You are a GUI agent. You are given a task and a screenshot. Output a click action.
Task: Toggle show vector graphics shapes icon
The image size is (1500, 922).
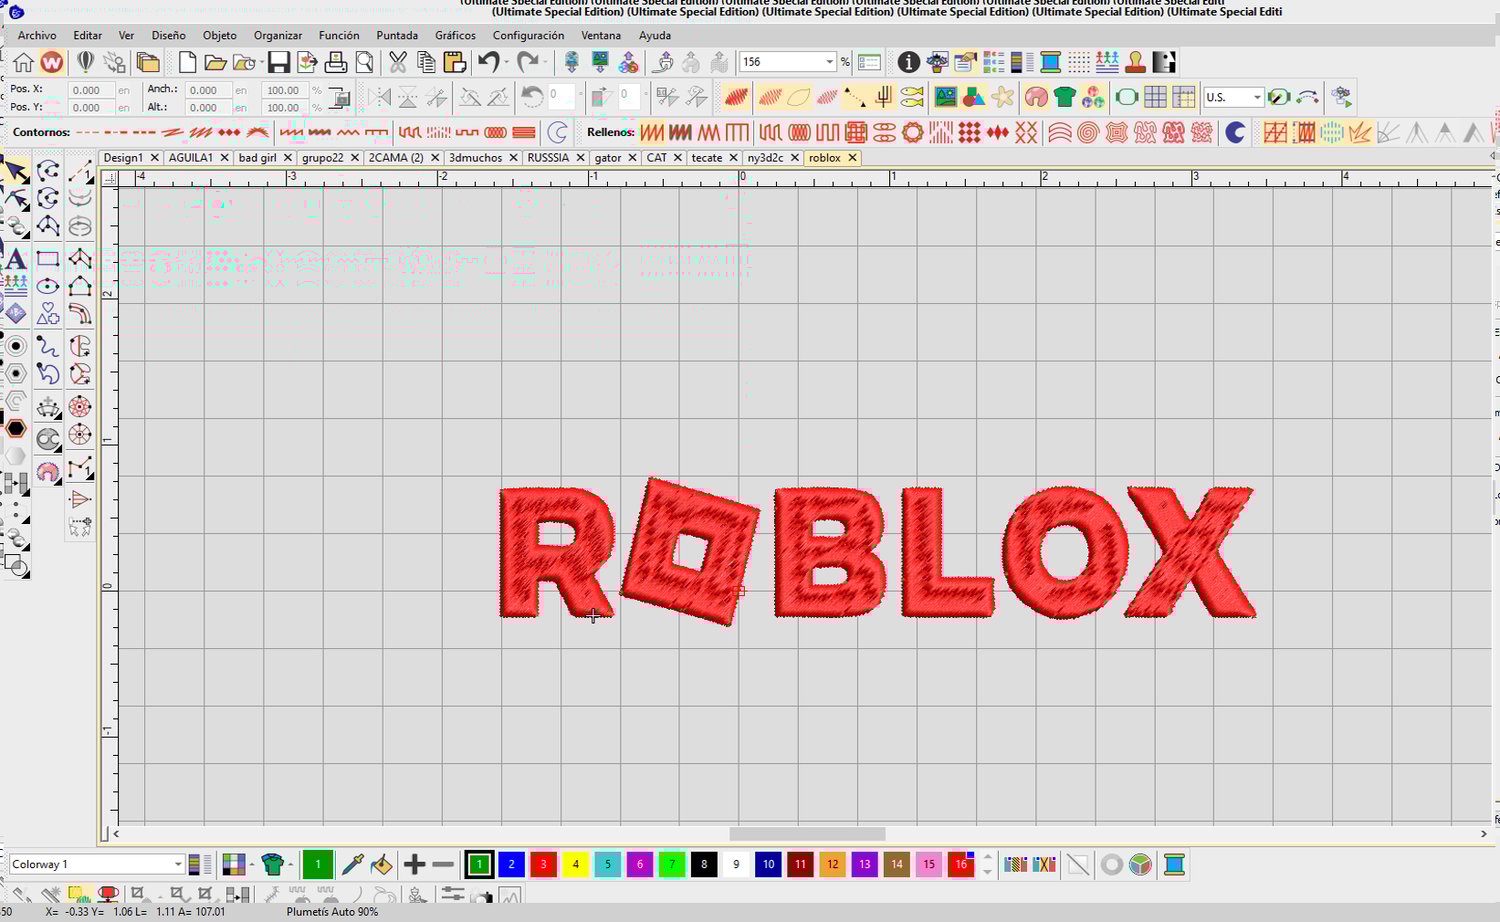pyautogui.click(x=973, y=97)
